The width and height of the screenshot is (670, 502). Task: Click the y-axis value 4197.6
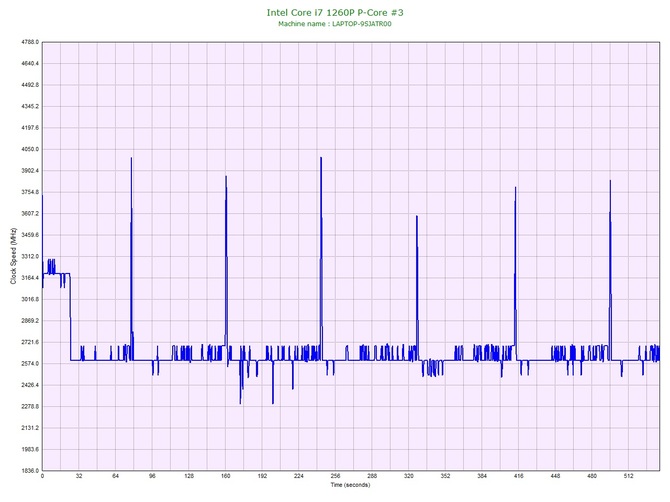(30, 128)
